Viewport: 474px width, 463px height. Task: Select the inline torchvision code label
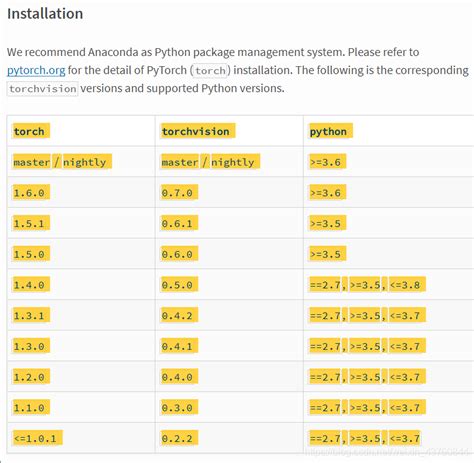tap(43, 89)
